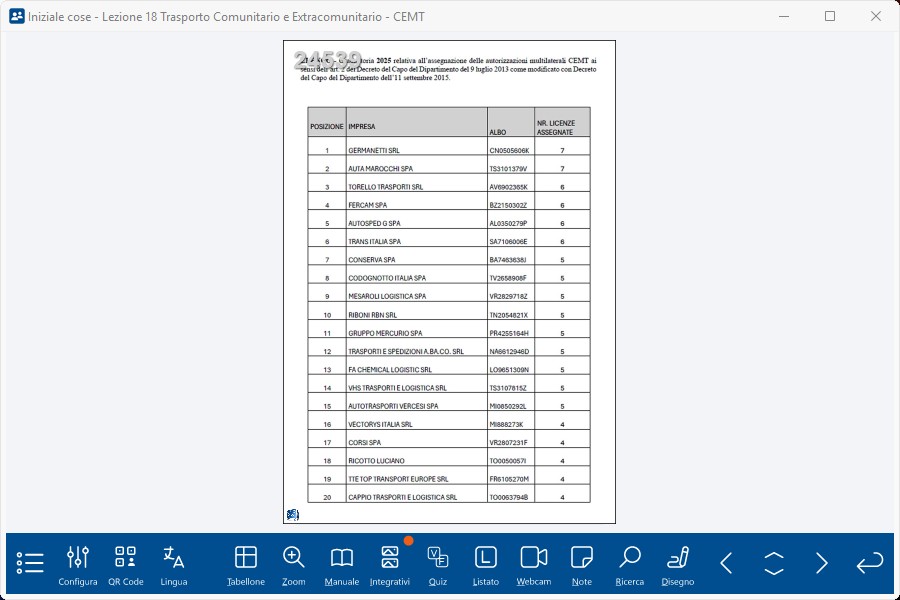Open Configura settings
Image resolution: width=900 pixels, height=600 pixels.
point(78,565)
